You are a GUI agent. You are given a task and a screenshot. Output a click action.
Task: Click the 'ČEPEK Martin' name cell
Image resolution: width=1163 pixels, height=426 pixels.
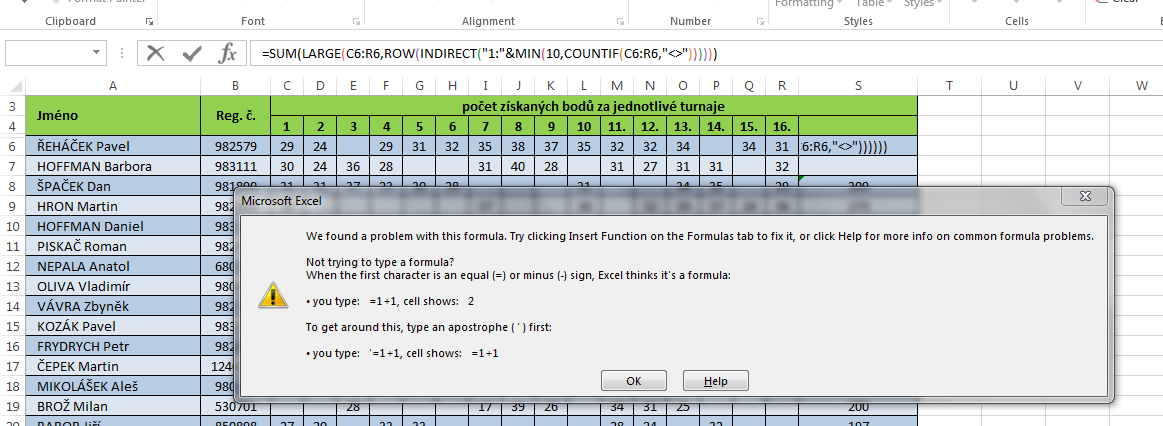[113, 366]
